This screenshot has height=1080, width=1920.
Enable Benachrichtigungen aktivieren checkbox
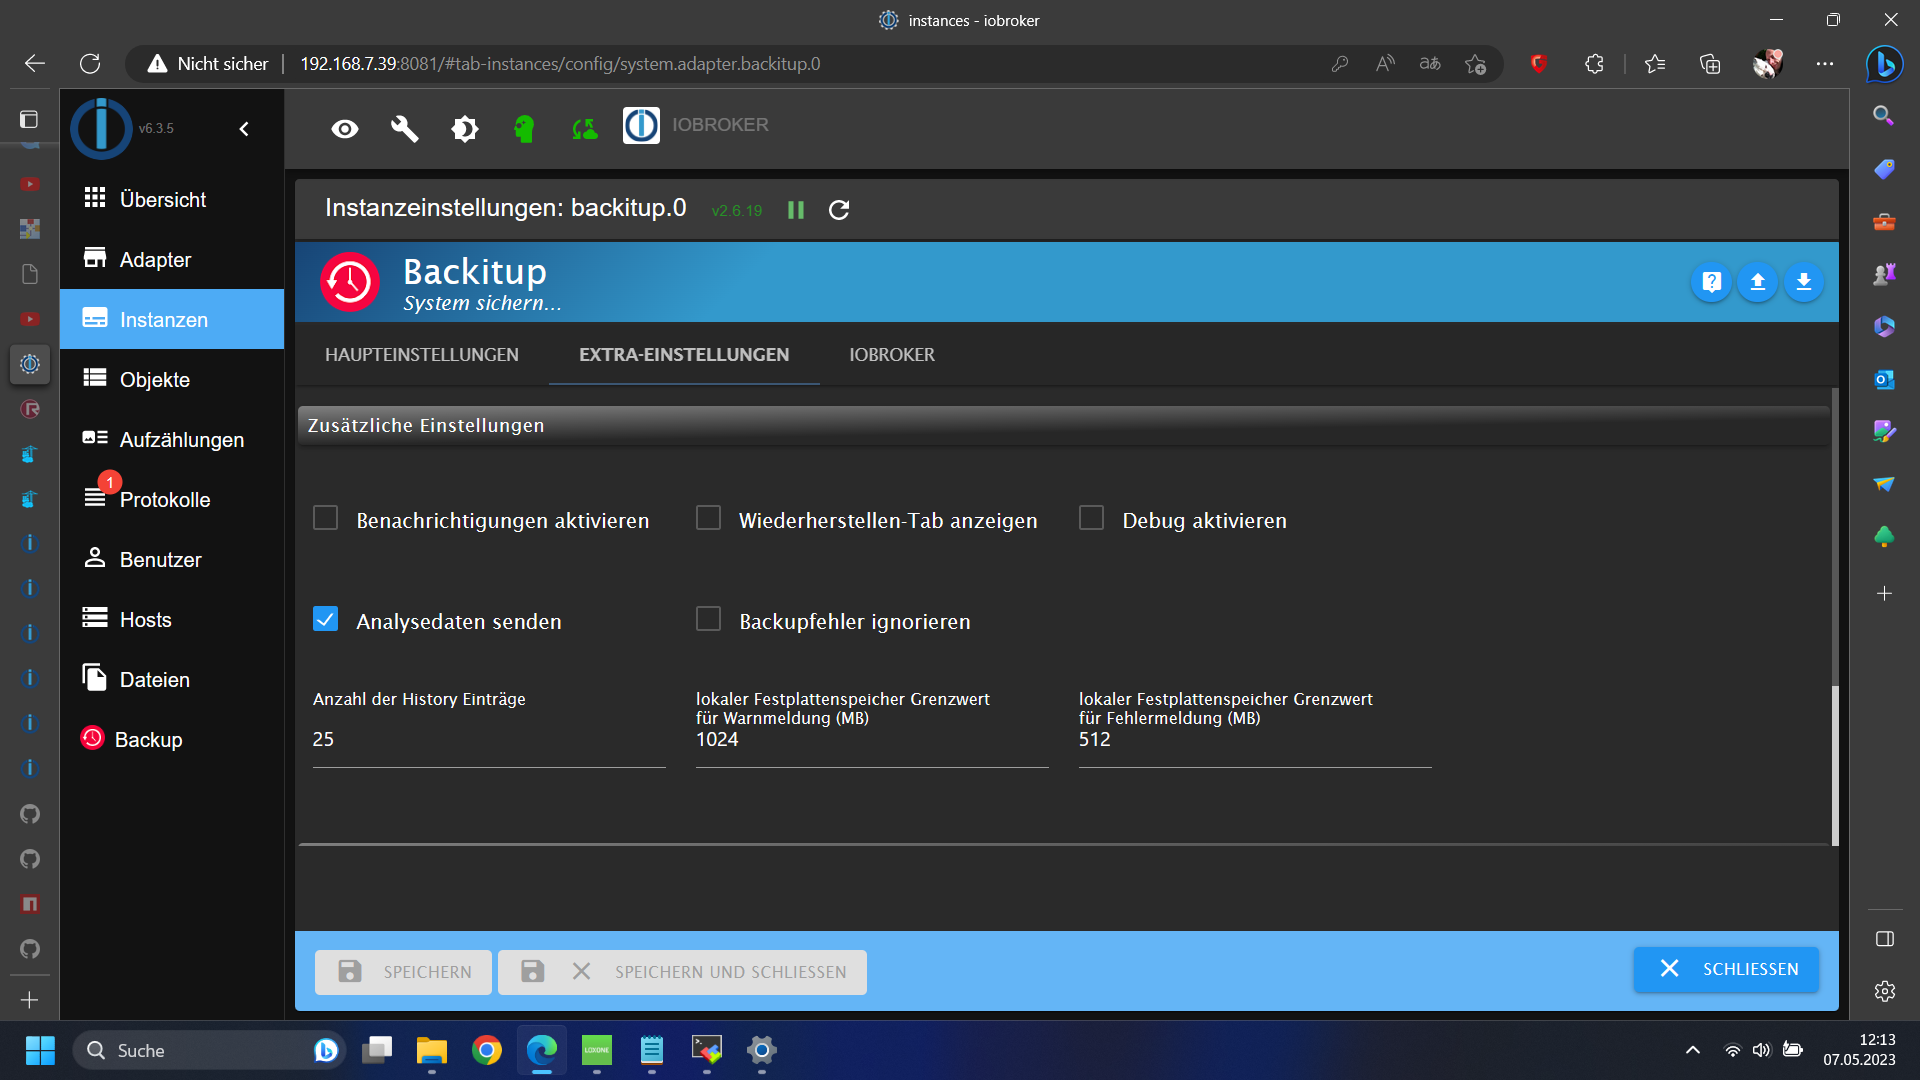tap(326, 518)
